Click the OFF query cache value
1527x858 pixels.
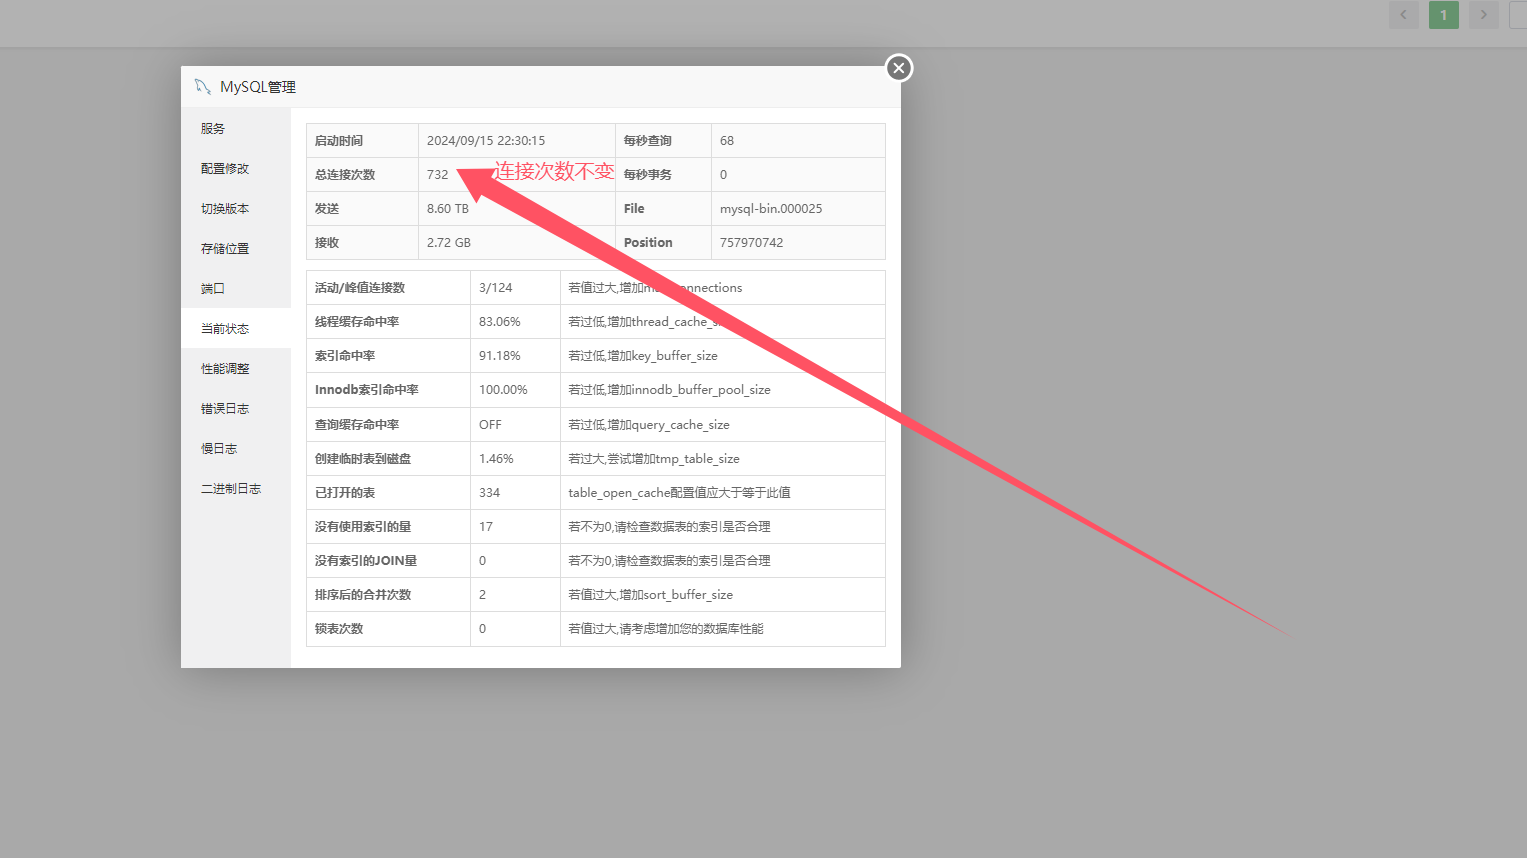pos(490,425)
